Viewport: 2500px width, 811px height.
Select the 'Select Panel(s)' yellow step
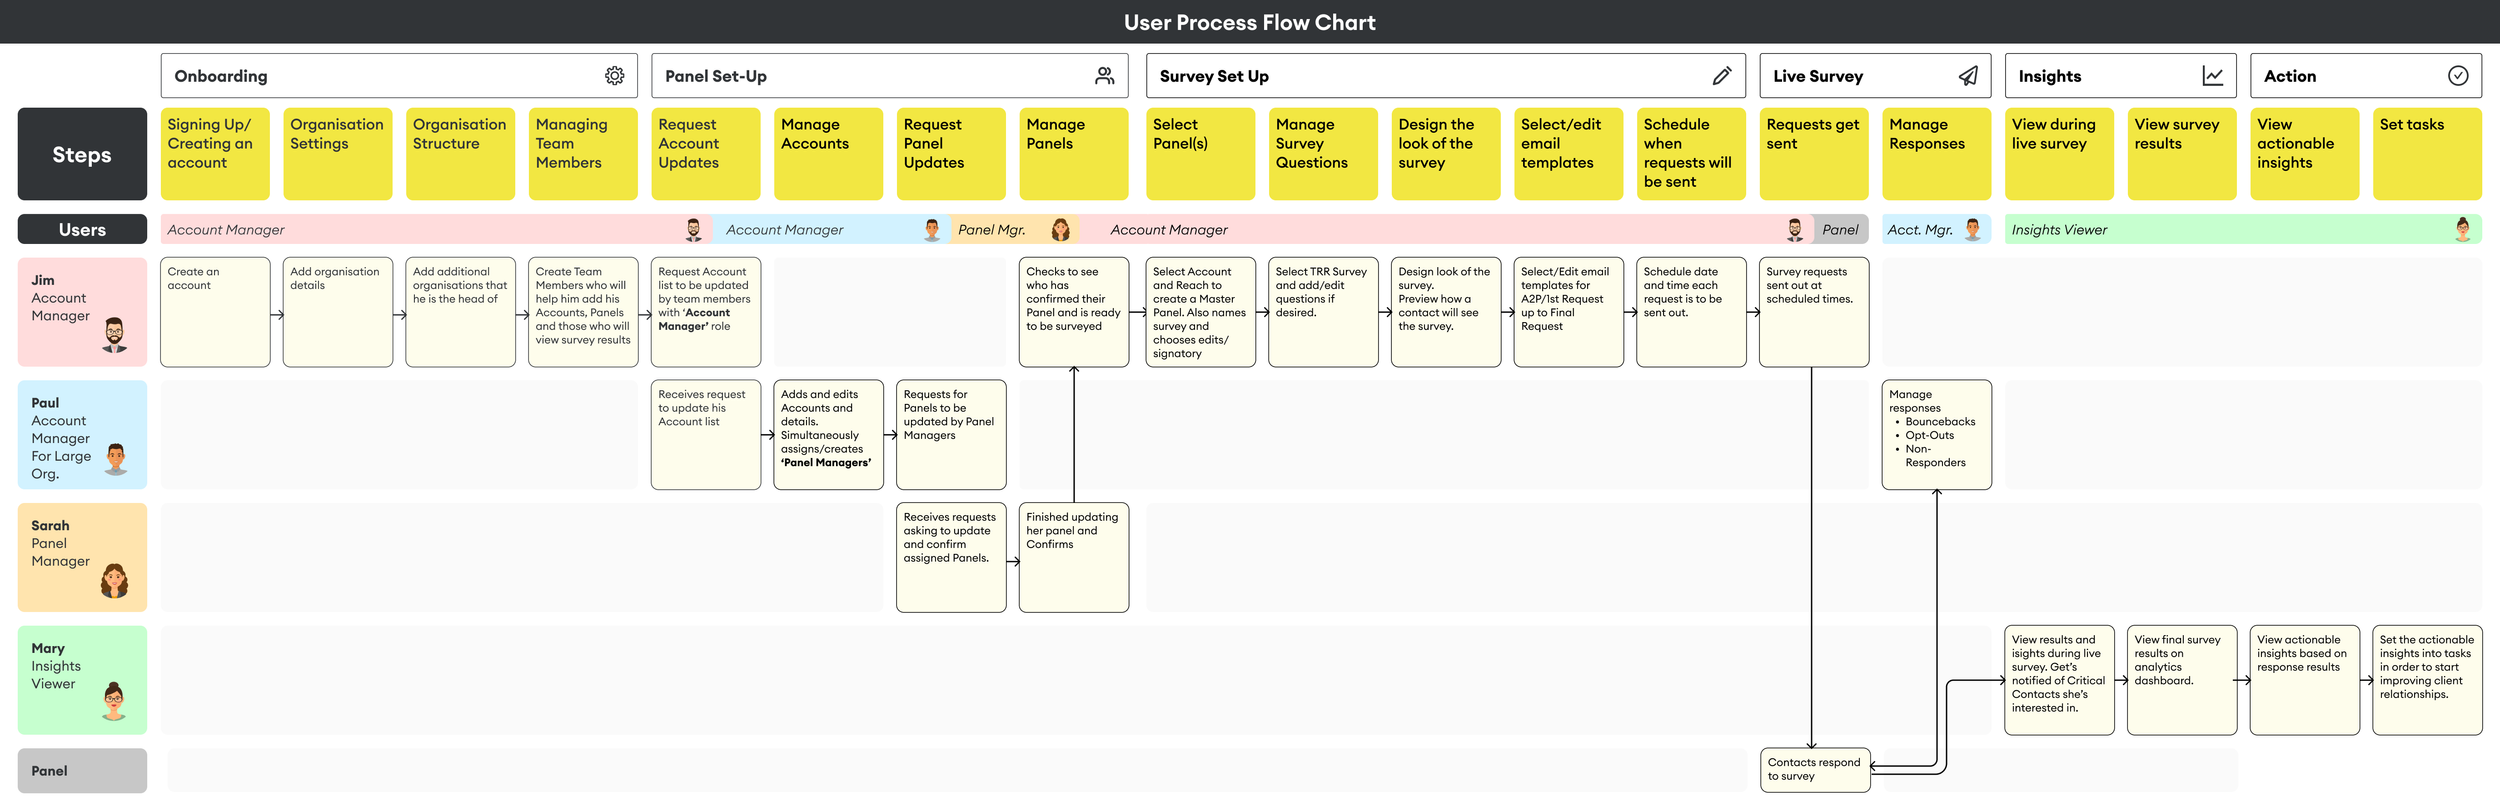pyautogui.click(x=1200, y=154)
